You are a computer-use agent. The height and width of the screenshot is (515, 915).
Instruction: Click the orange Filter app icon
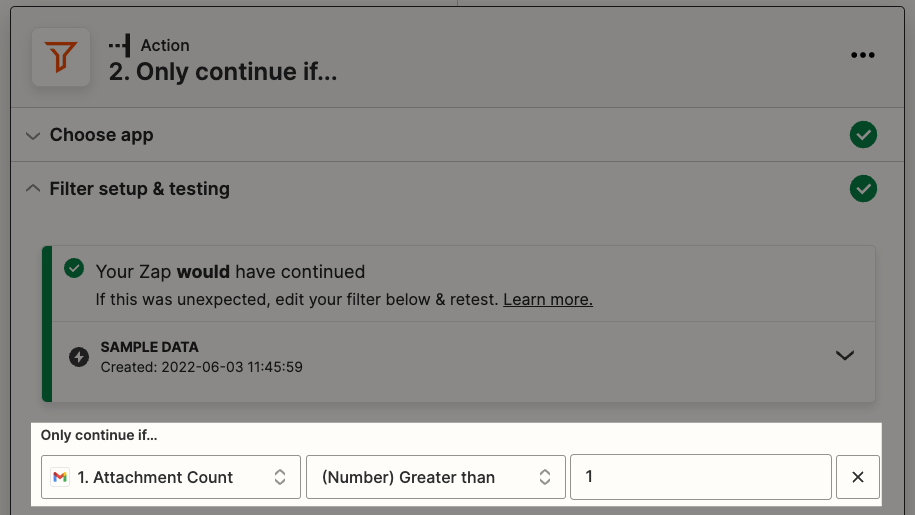pos(61,57)
